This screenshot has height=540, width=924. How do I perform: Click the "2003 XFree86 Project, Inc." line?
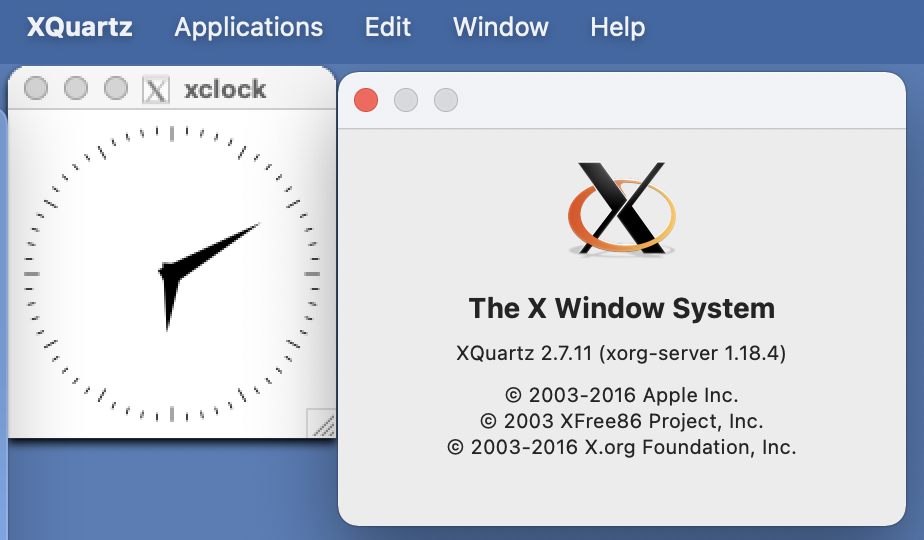tap(622, 421)
